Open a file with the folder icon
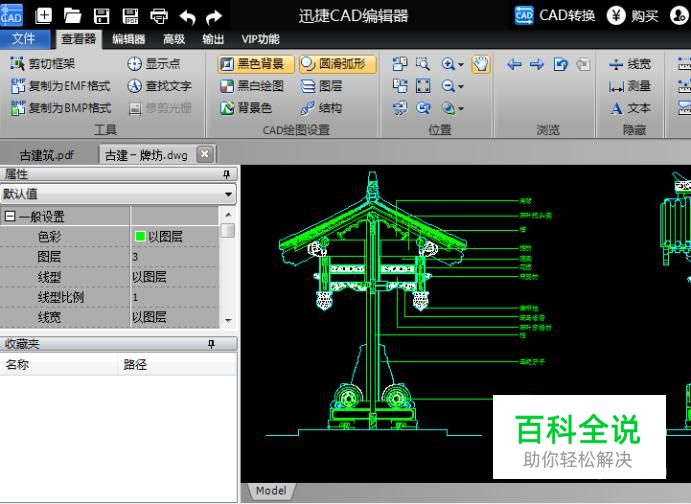This screenshot has width=691, height=504. pos(72,16)
